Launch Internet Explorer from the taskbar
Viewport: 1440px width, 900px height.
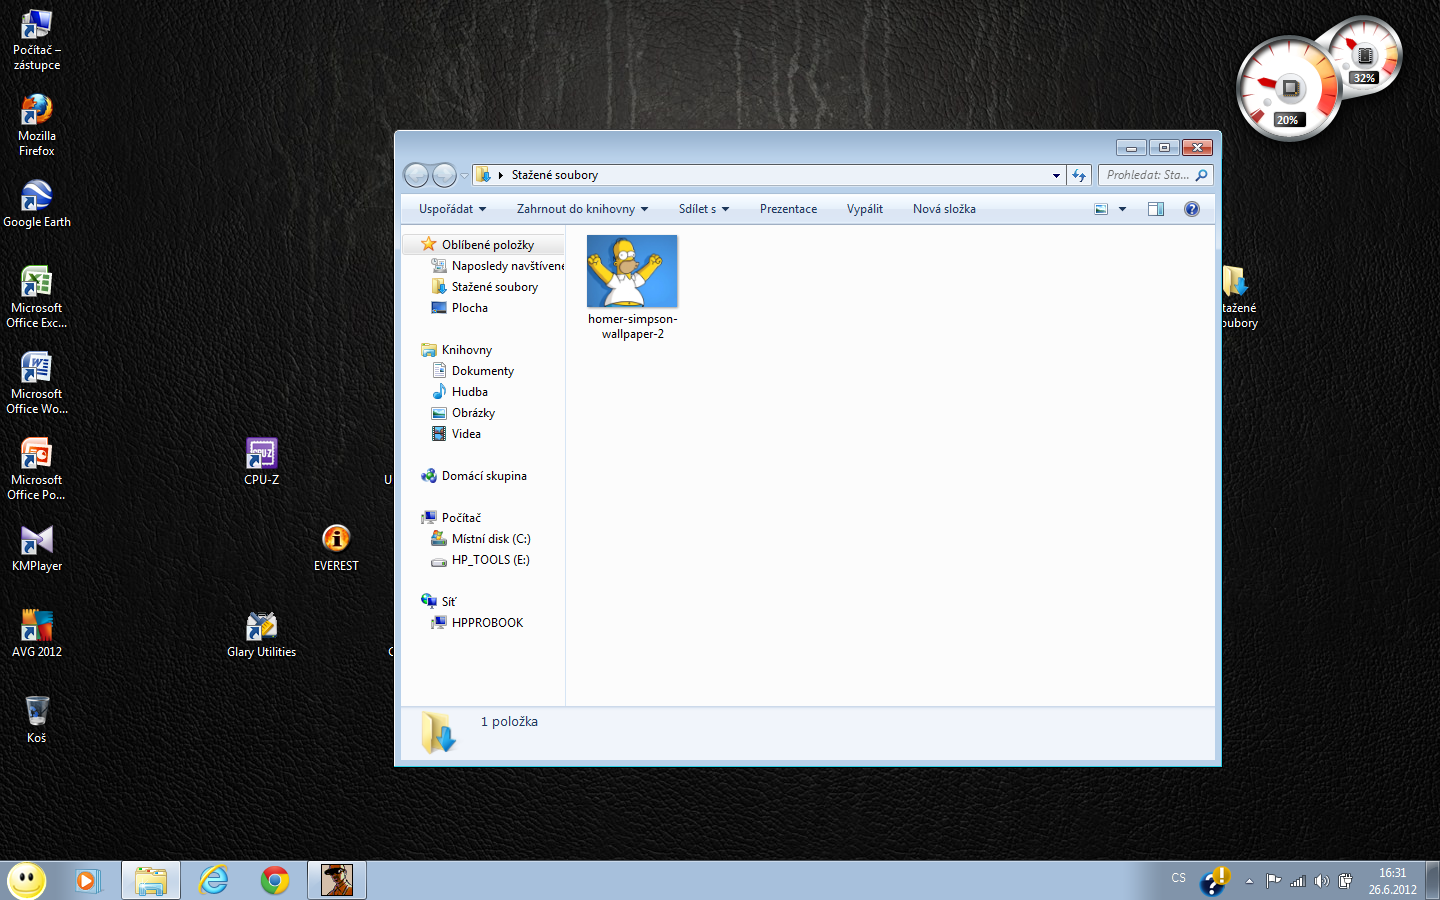(x=213, y=880)
